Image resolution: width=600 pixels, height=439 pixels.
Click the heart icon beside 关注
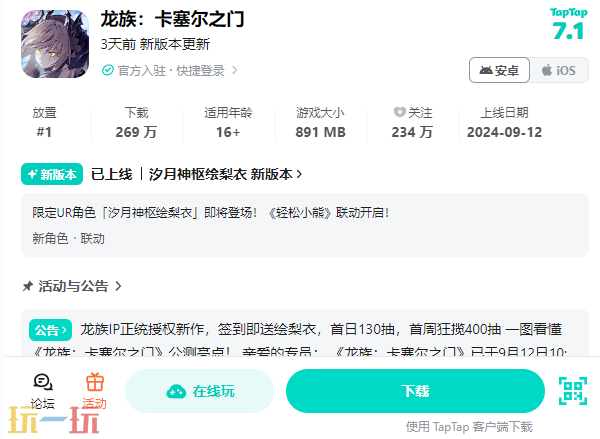coord(399,112)
